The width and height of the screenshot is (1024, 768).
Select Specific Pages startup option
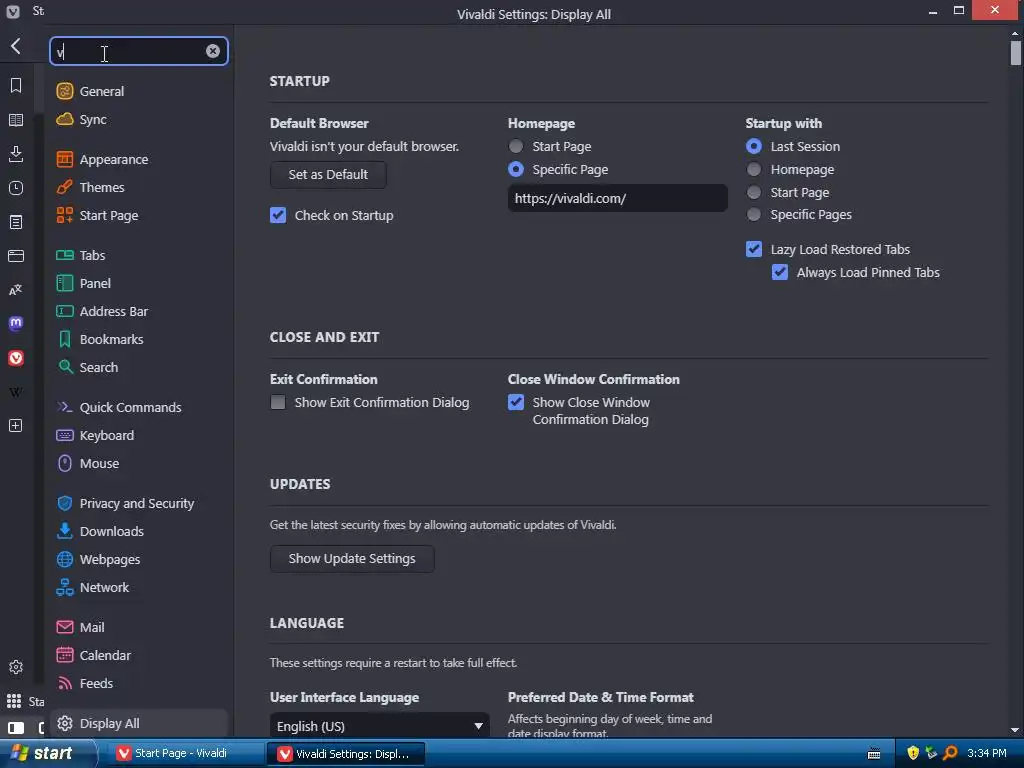754,214
